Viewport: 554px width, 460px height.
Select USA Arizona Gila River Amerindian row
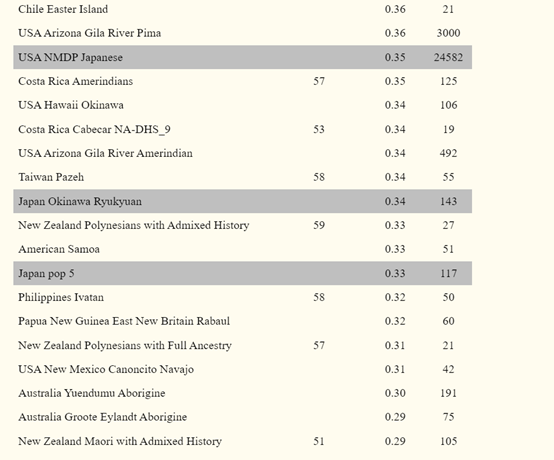tap(243, 153)
